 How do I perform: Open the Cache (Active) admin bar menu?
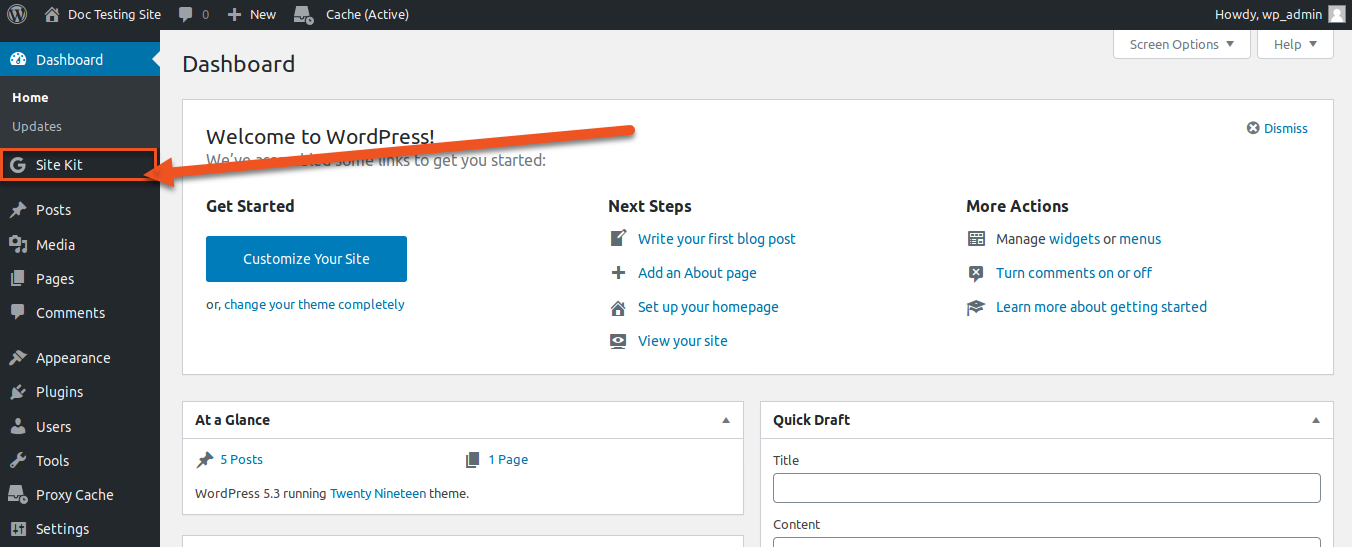(x=352, y=14)
